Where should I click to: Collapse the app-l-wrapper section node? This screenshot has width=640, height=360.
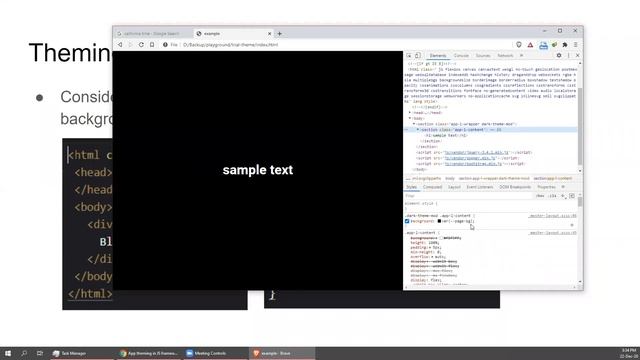[x=414, y=124]
